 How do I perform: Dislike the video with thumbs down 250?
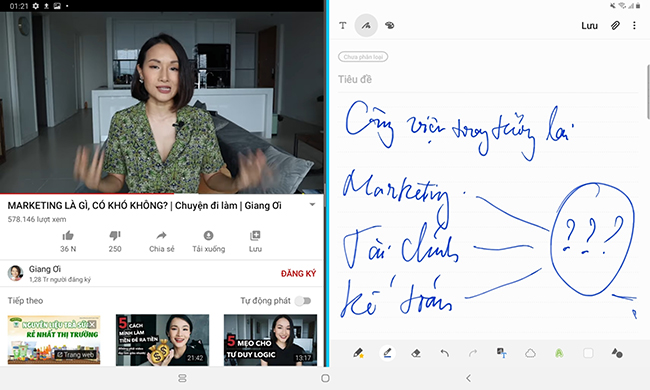115,242
